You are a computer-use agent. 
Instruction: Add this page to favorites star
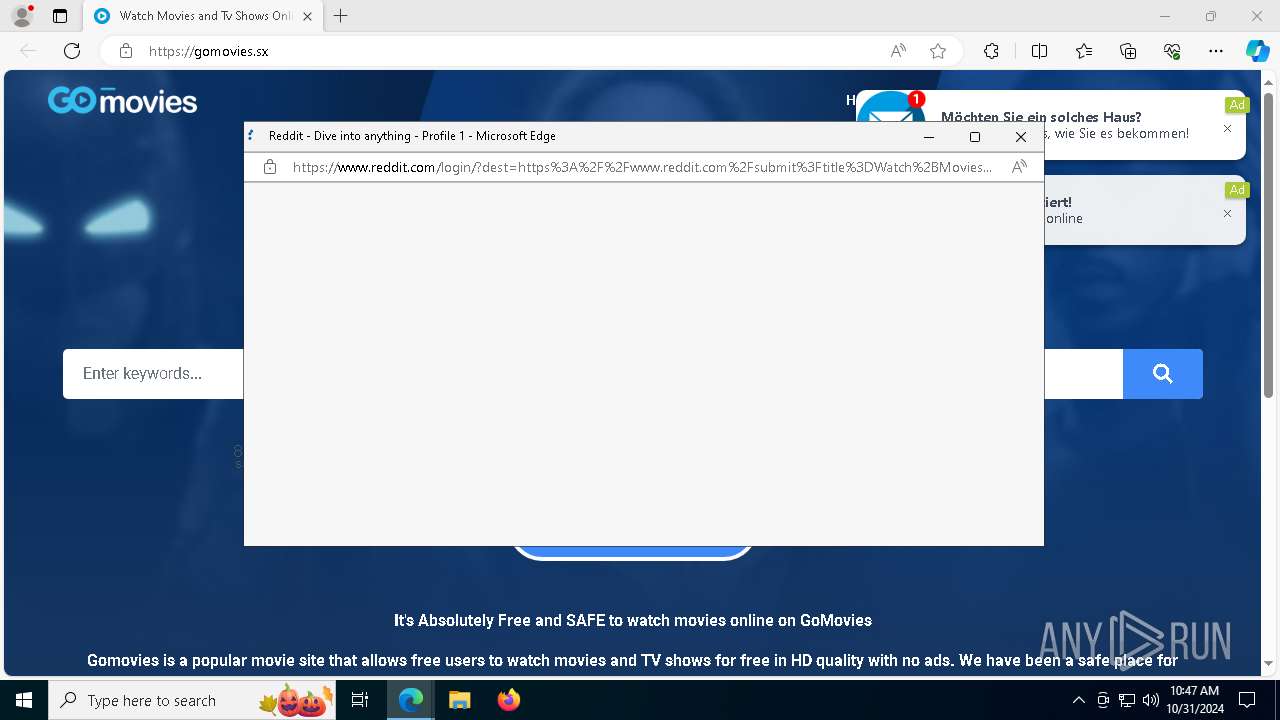click(x=938, y=51)
